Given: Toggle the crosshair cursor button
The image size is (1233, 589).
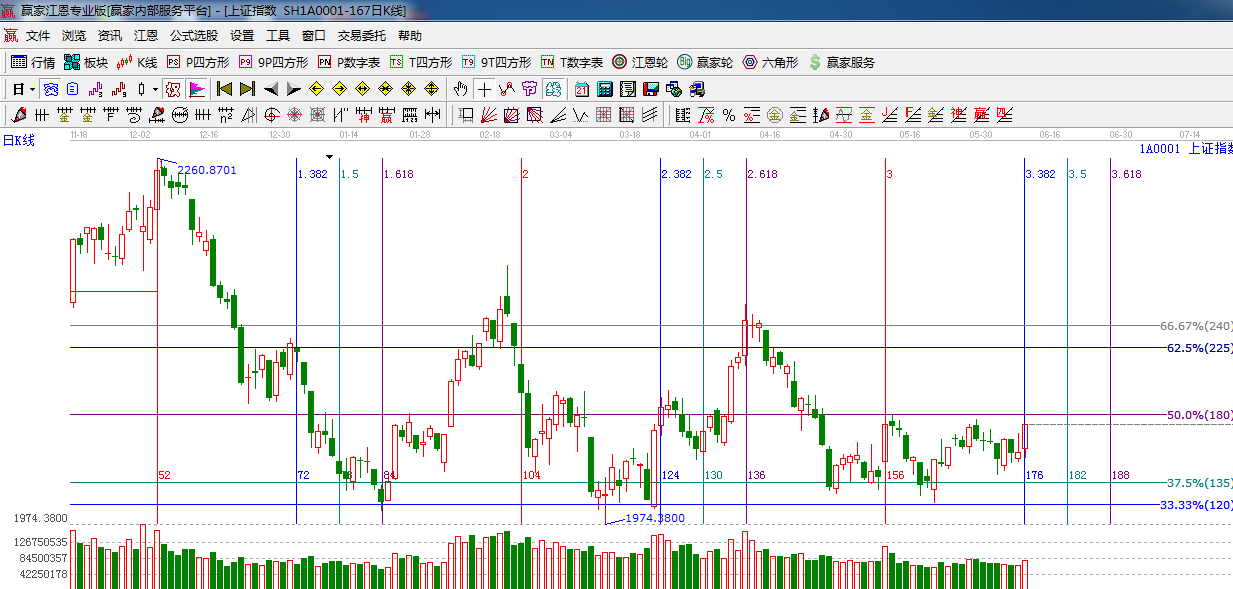Looking at the screenshot, I should click(484, 89).
